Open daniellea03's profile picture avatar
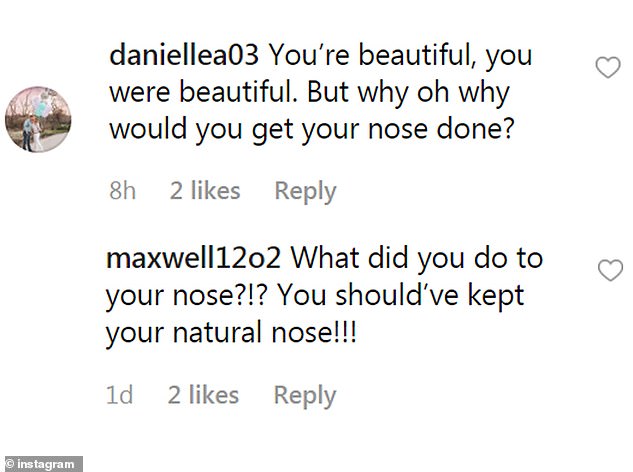 click(35, 120)
